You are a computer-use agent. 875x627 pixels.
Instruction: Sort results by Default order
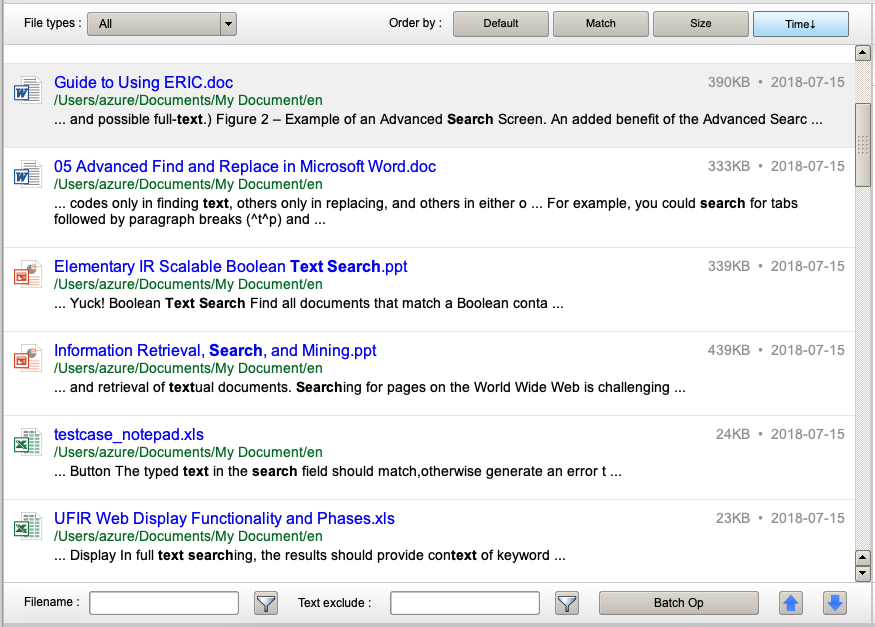tap(501, 24)
